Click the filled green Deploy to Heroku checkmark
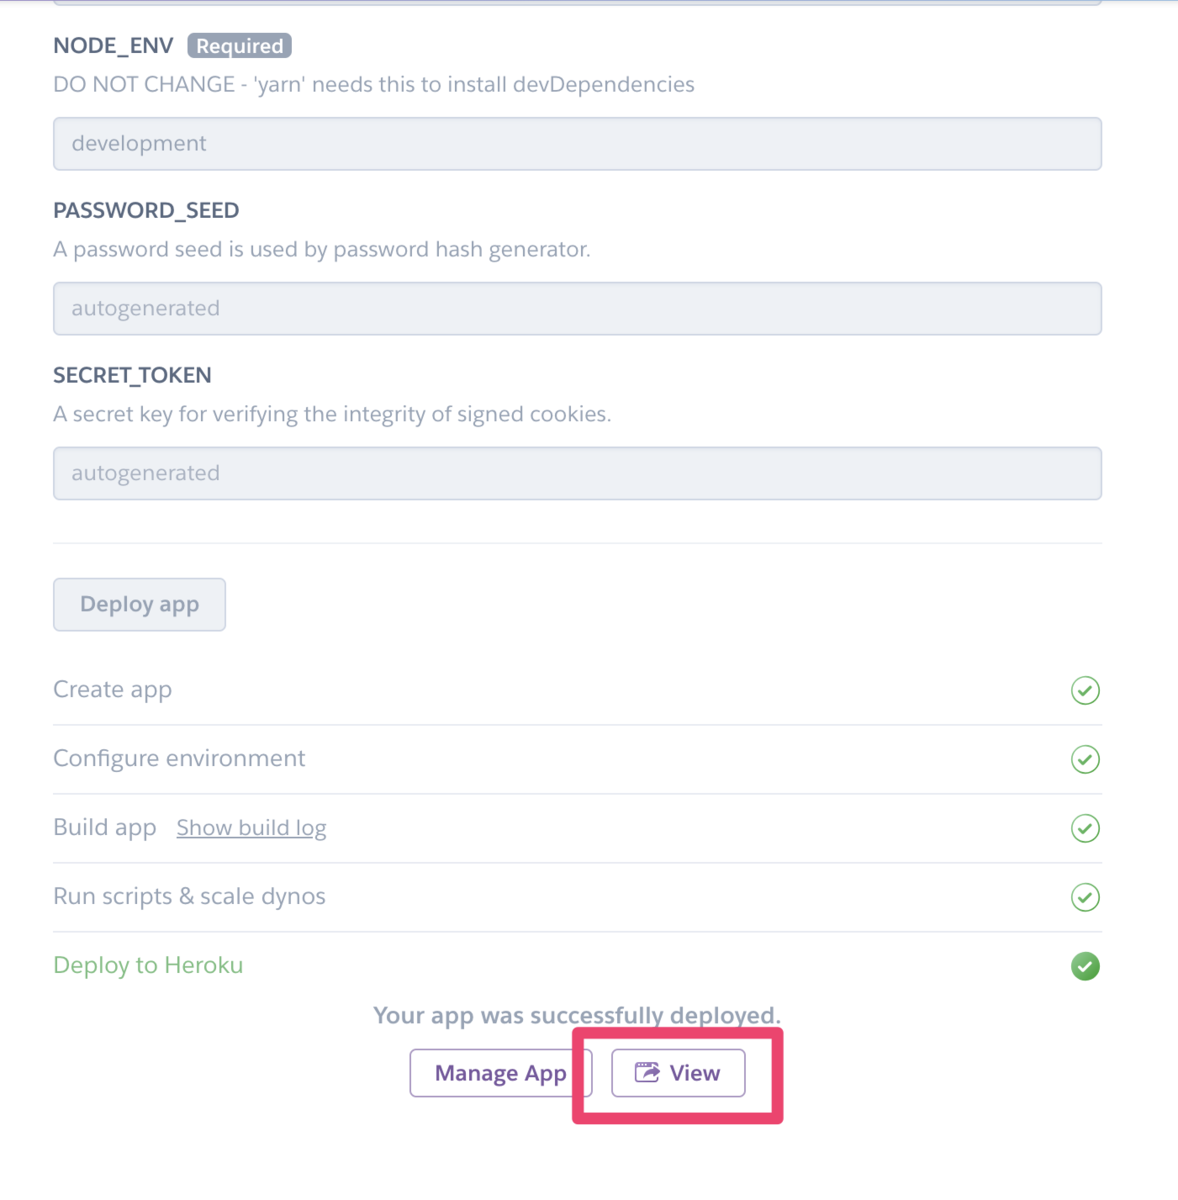 (1085, 966)
